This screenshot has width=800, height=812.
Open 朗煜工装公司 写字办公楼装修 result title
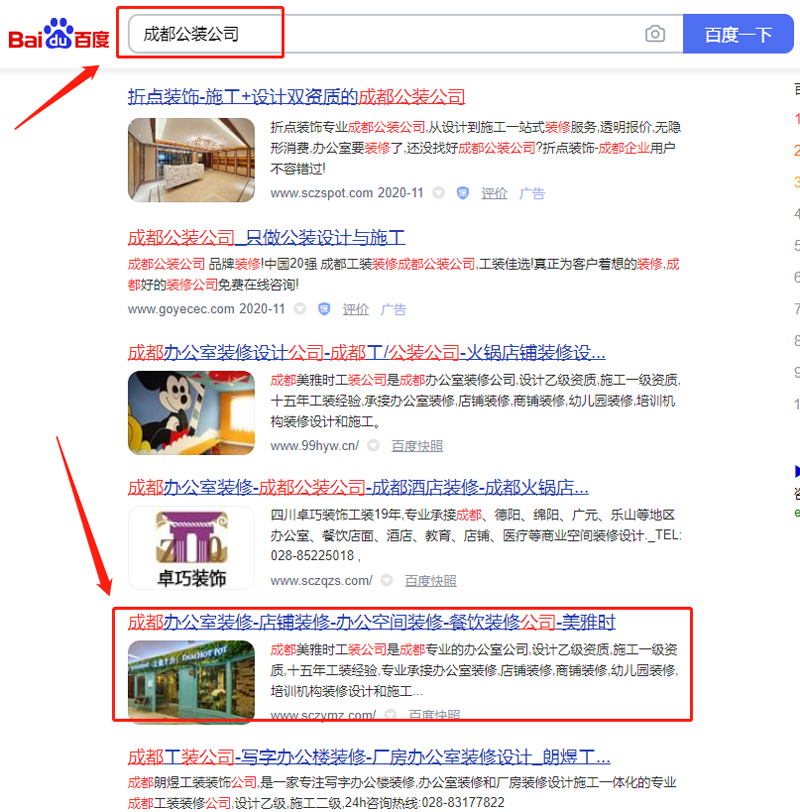(x=369, y=756)
